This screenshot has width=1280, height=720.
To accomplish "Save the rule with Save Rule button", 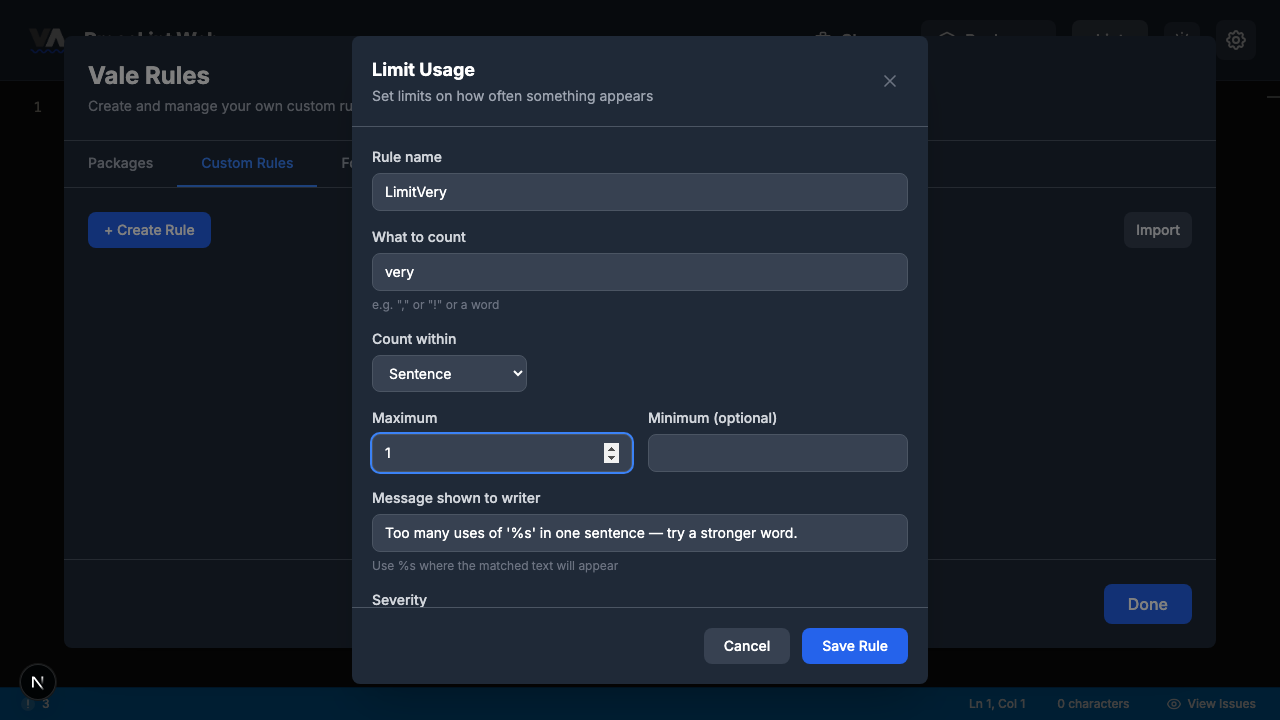I will point(854,645).
